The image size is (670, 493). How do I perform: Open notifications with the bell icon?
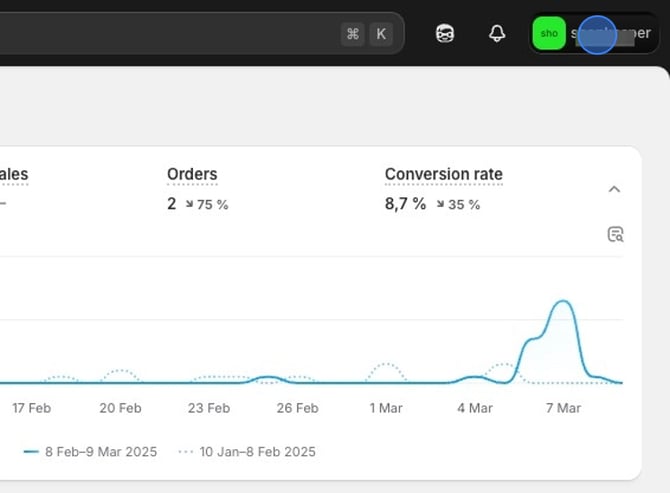pyautogui.click(x=497, y=33)
